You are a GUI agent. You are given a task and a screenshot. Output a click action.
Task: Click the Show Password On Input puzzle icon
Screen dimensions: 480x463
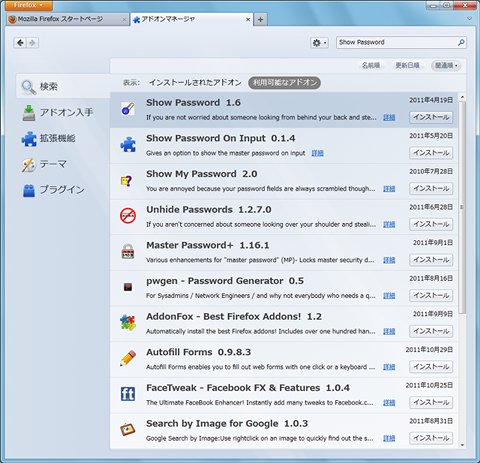128,145
